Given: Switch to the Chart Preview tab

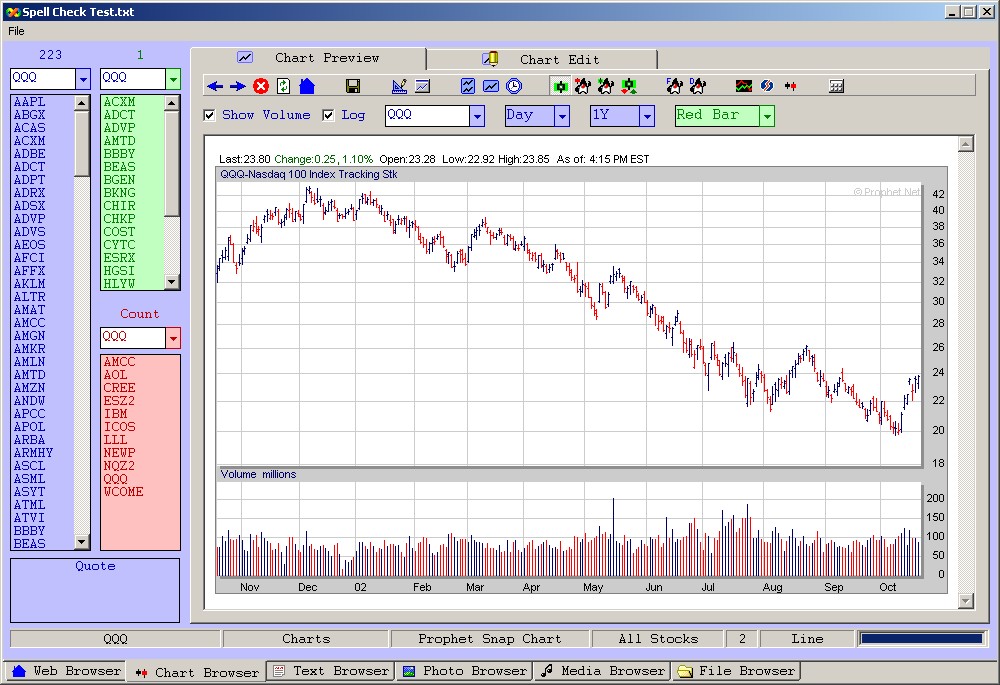Looking at the screenshot, I should (309, 58).
